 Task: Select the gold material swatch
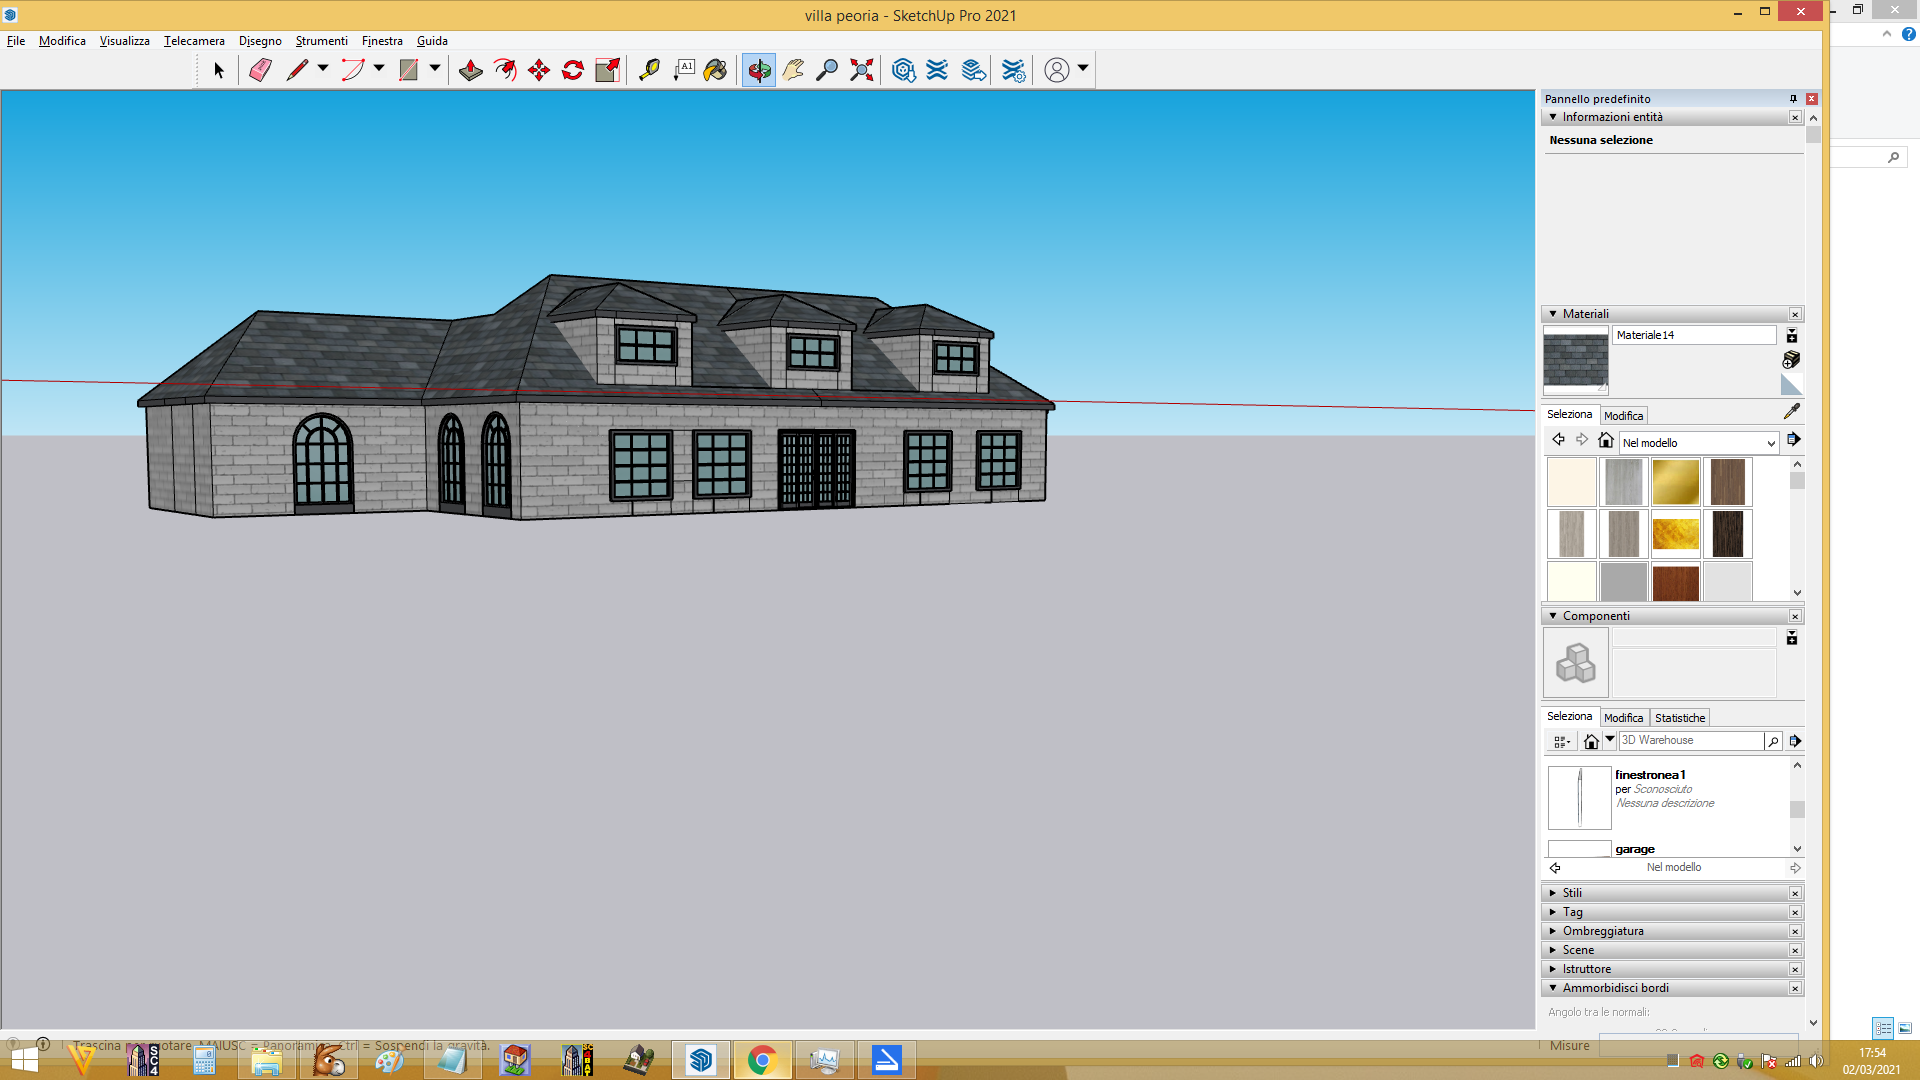click(1676, 482)
